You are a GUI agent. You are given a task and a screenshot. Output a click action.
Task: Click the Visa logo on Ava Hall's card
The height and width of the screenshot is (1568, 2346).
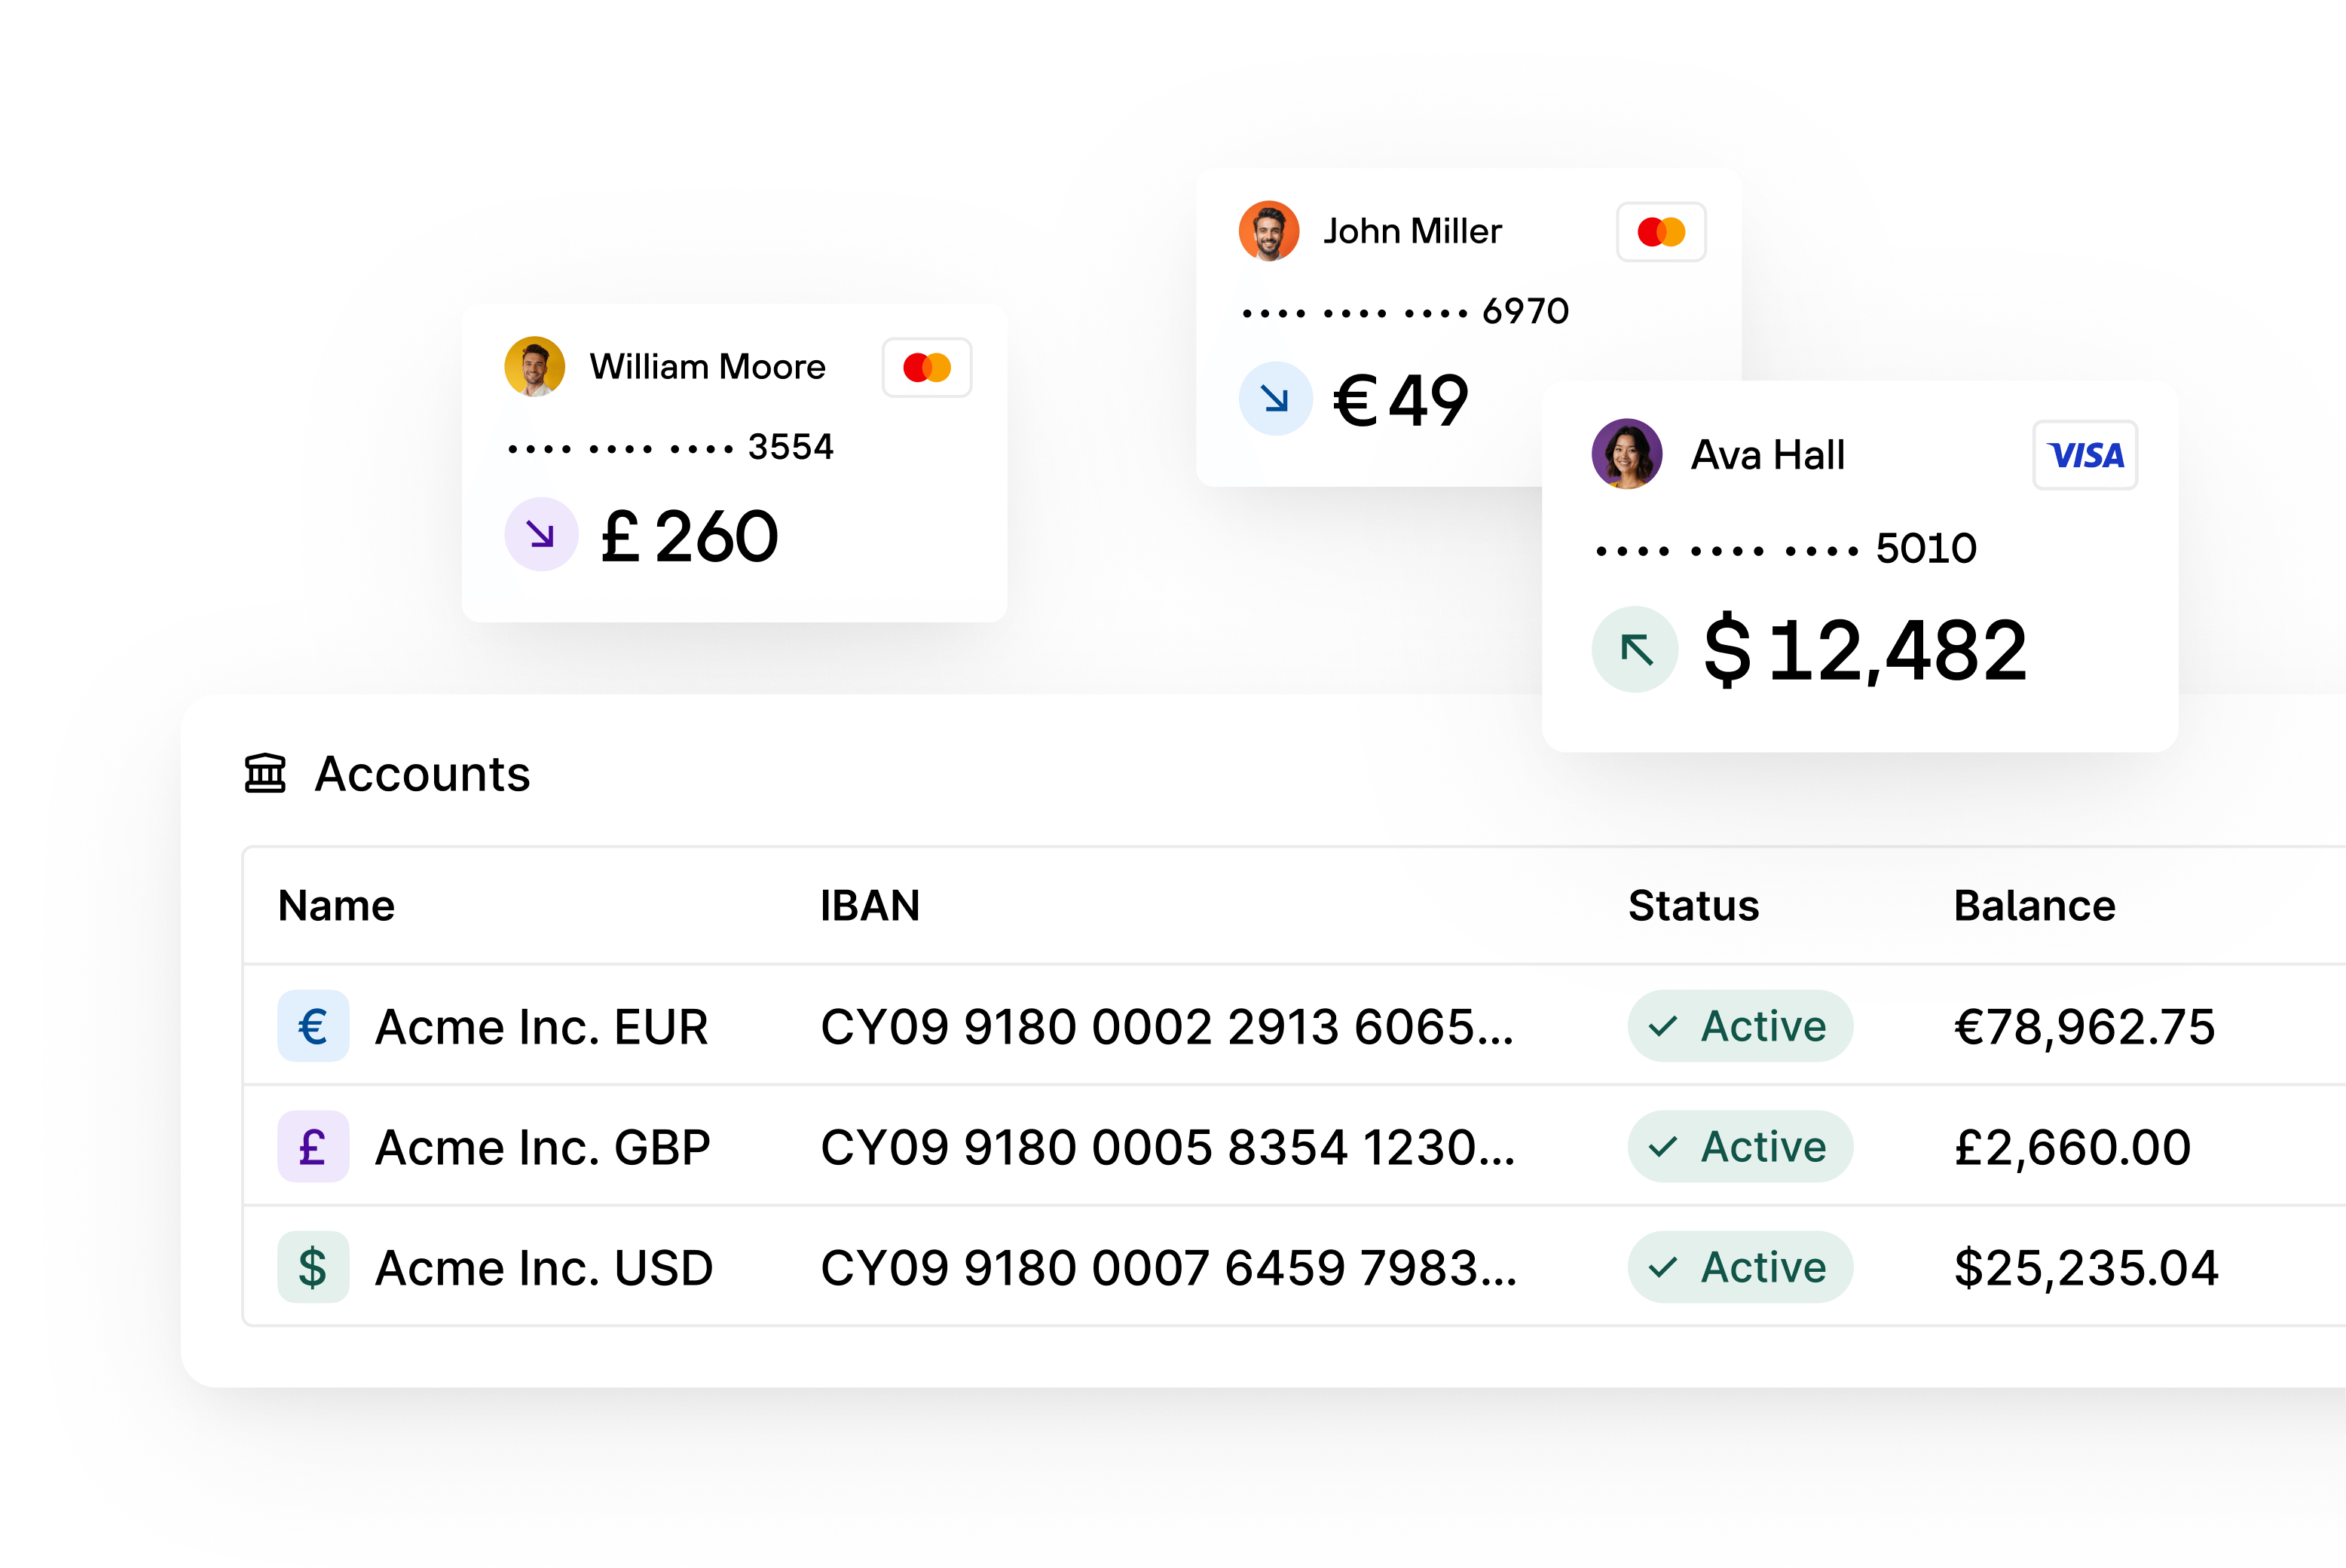point(2085,456)
